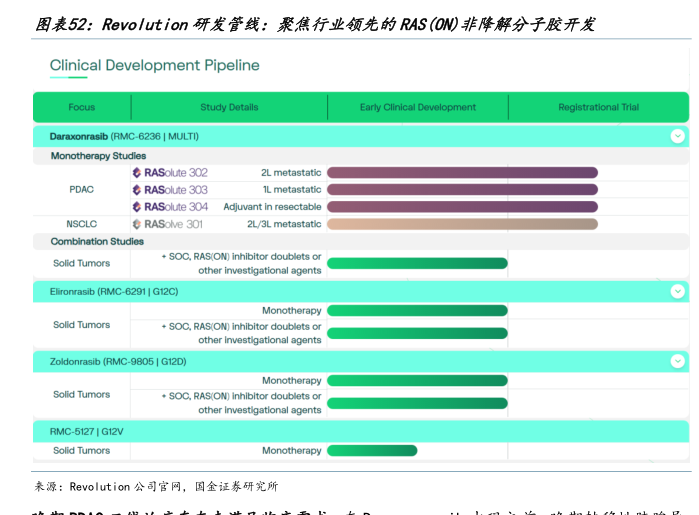The width and height of the screenshot is (699, 515).
Task: Click the RASolute 302 trial logo icon
Action: coord(137,173)
